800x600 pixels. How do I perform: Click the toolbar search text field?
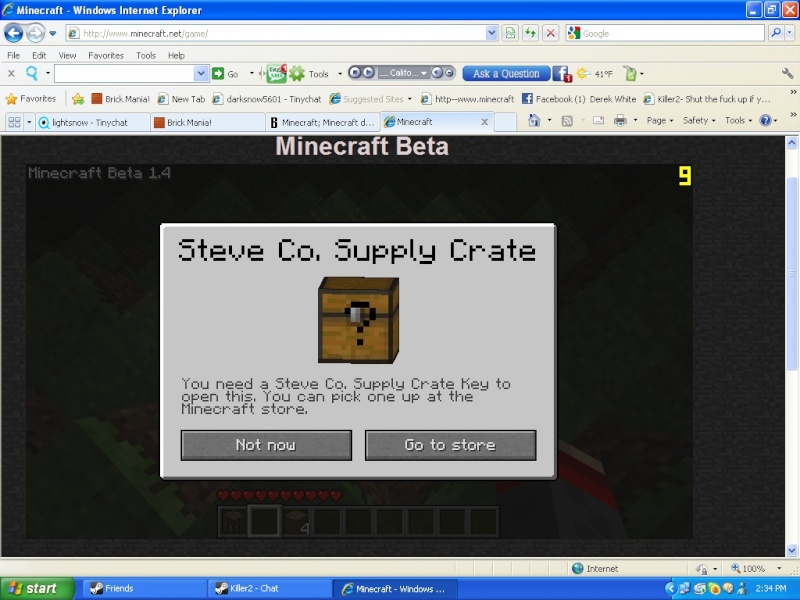tap(124, 73)
